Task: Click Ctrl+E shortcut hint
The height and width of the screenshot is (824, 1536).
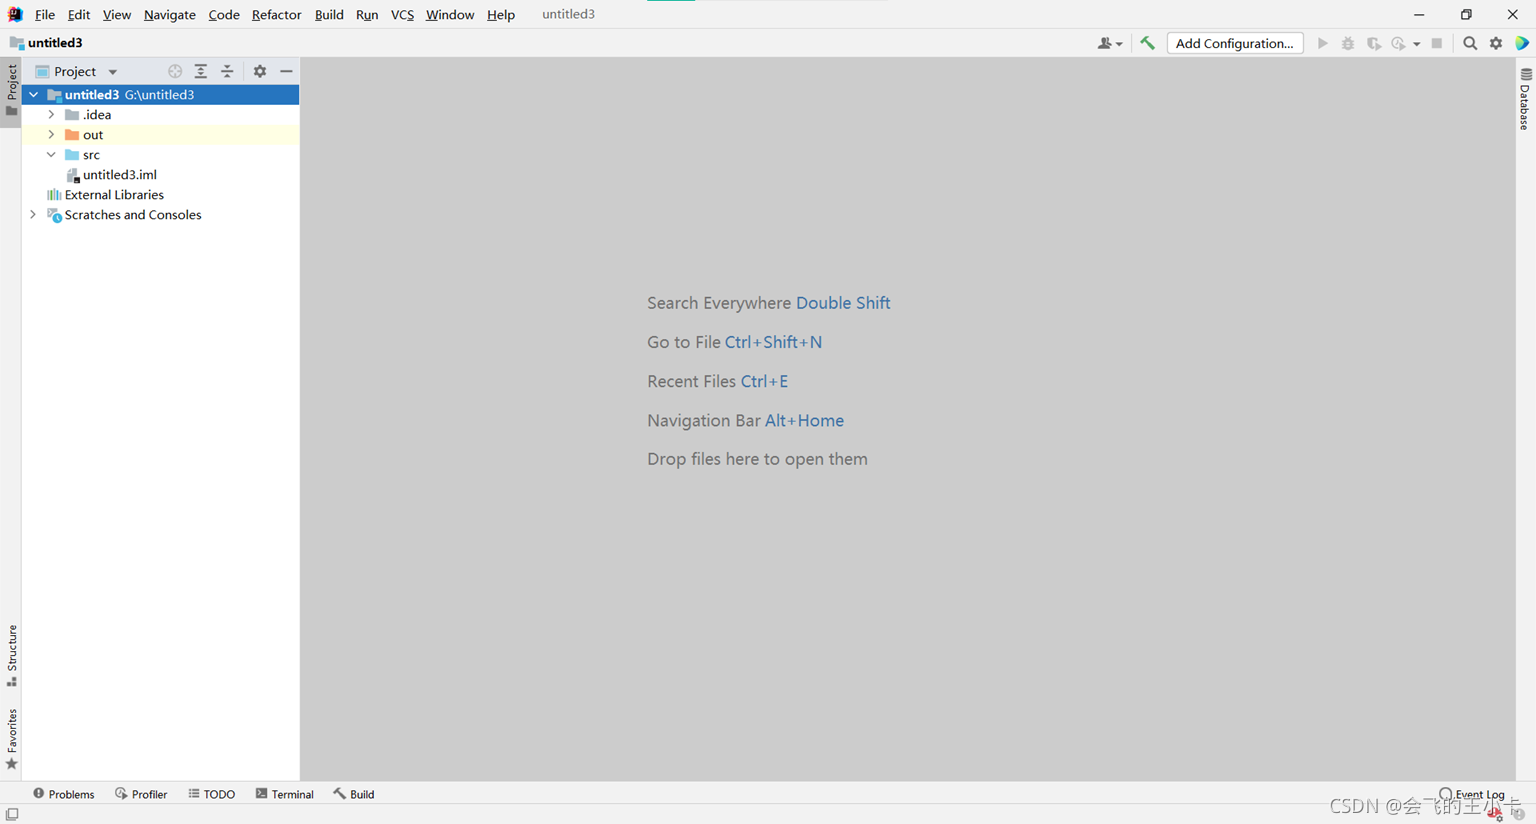Action: (764, 381)
